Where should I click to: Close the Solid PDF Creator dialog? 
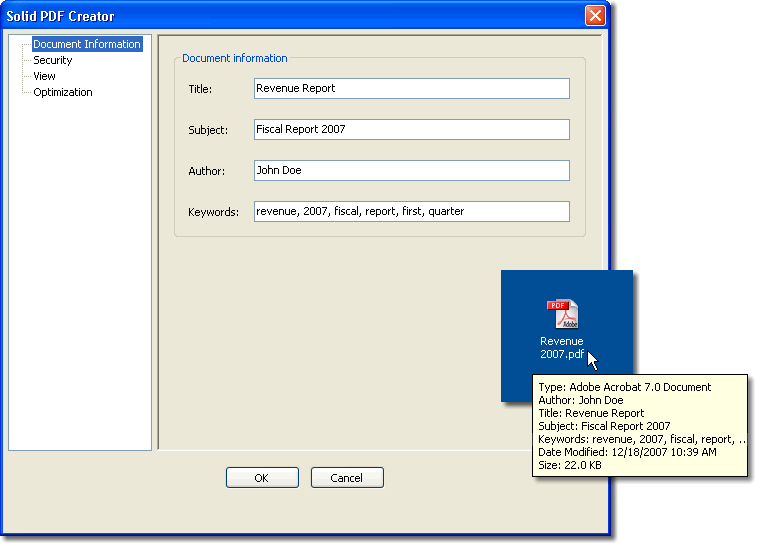595,16
